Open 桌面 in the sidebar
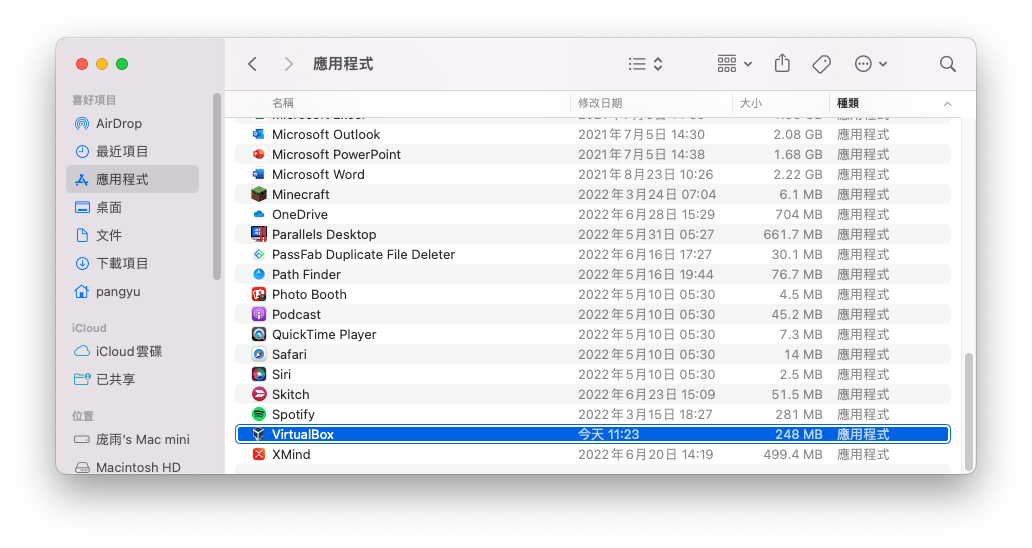The width and height of the screenshot is (1032, 548). (x=132, y=207)
